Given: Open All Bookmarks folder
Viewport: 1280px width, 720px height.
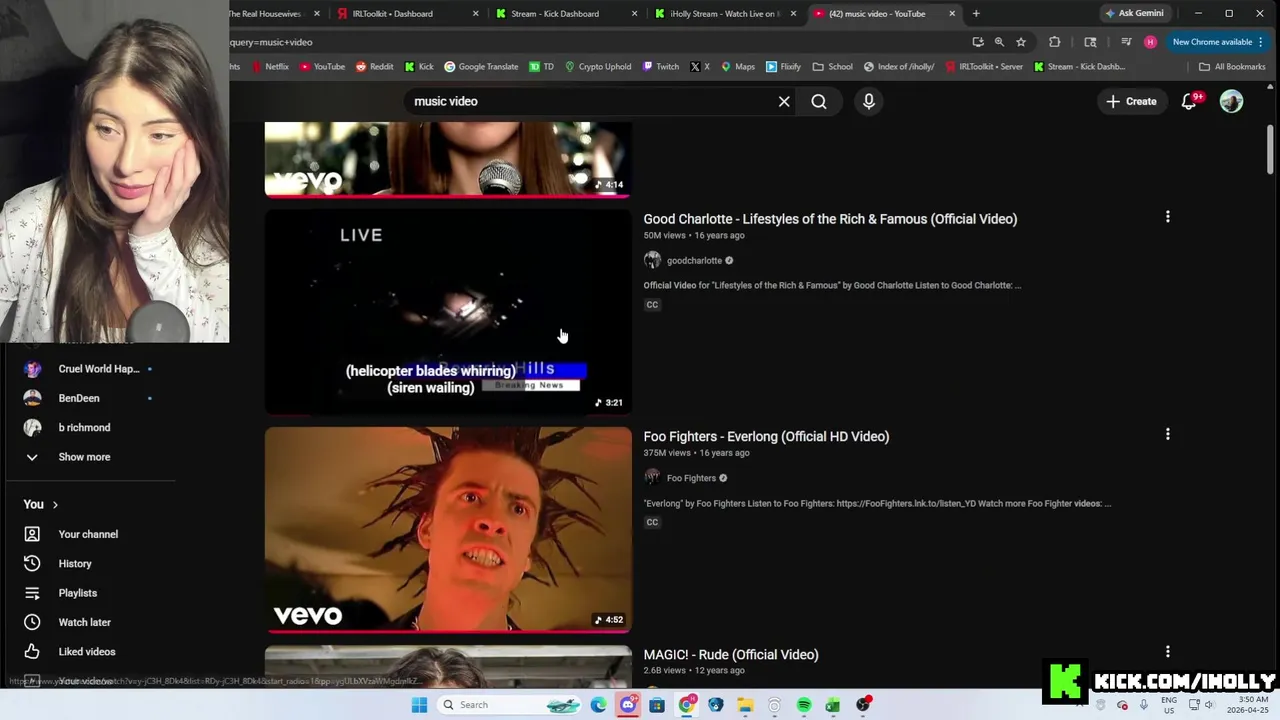Looking at the screenshot, I should (x=1232, y=67).
